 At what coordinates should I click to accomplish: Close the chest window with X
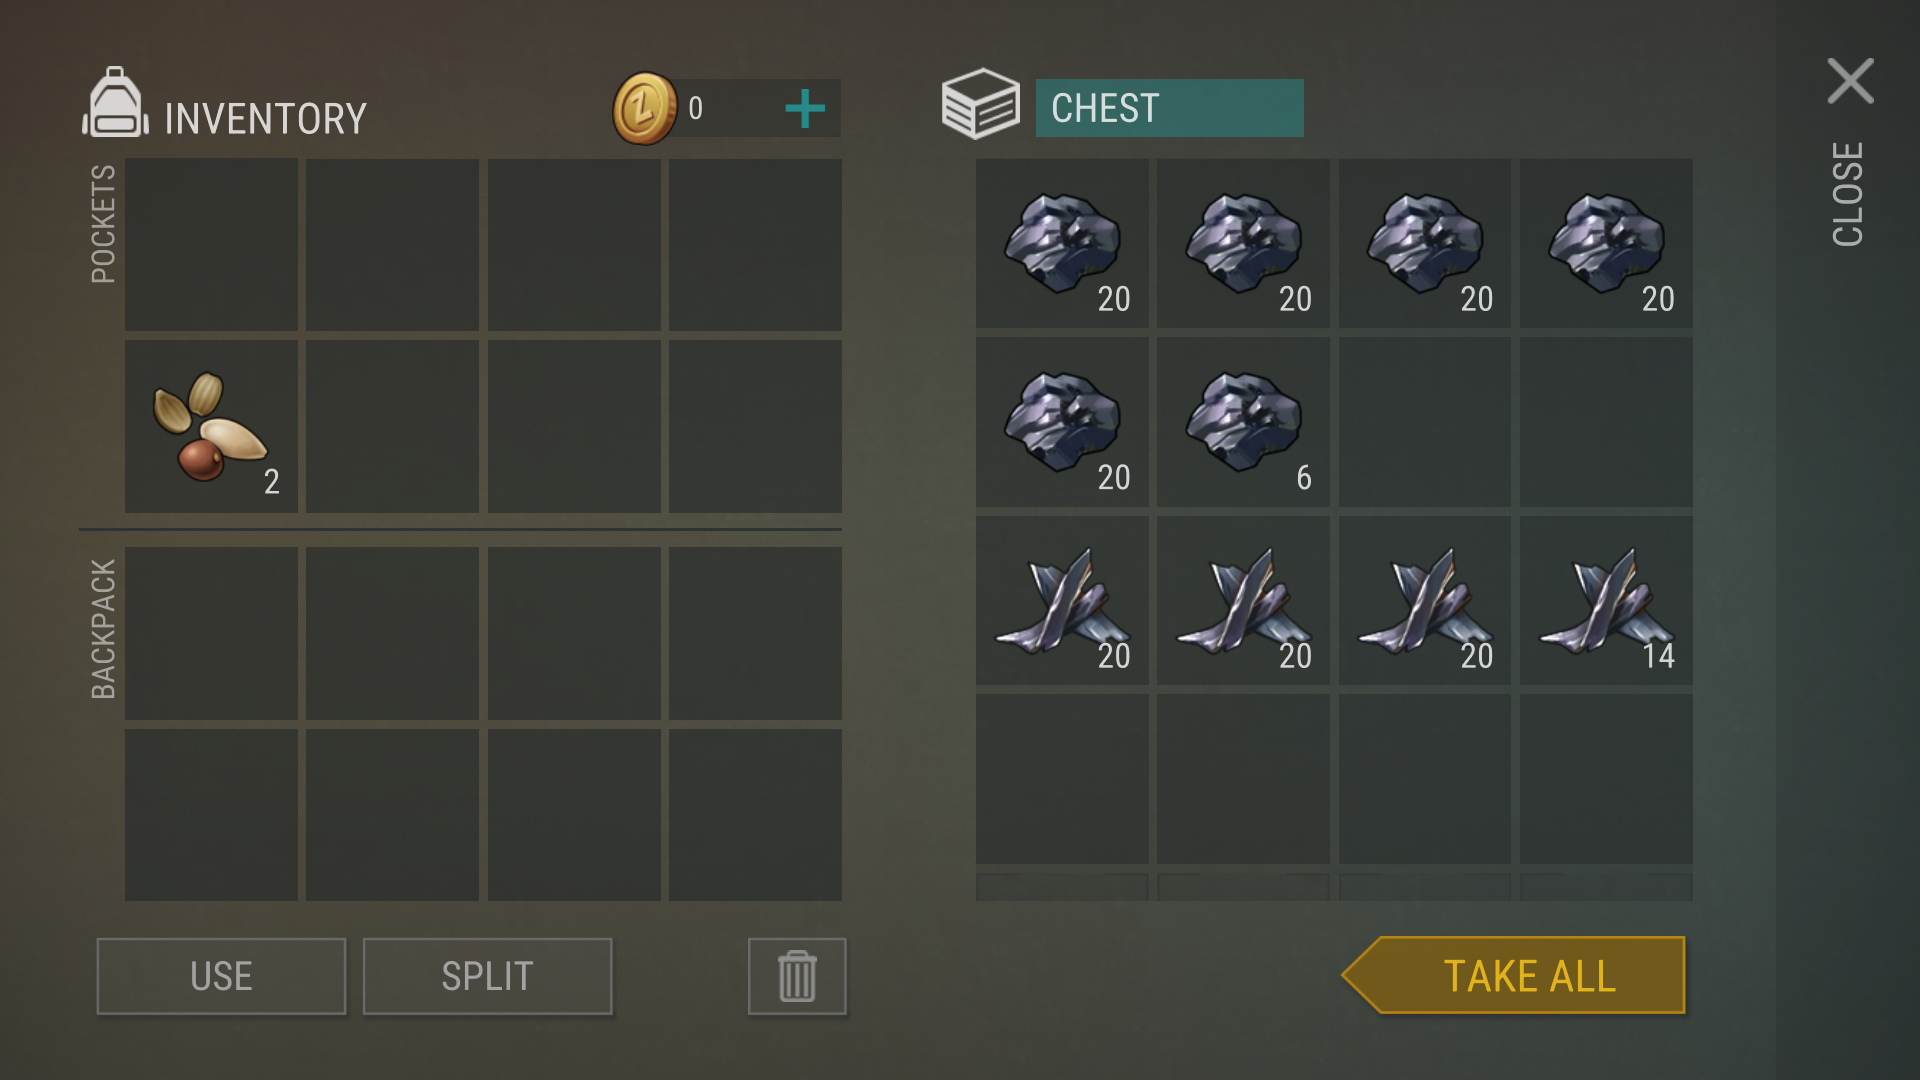point(1850,81)
